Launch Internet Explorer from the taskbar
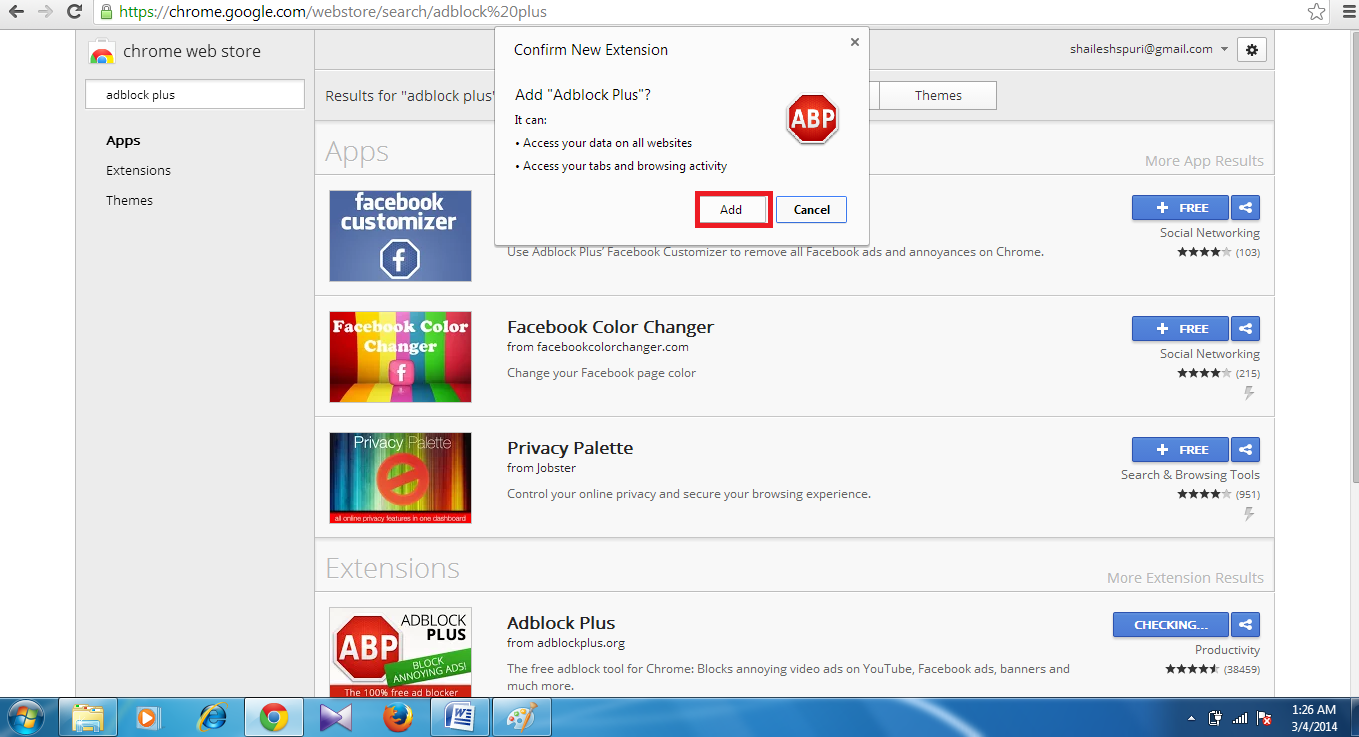 pos(211,717)
